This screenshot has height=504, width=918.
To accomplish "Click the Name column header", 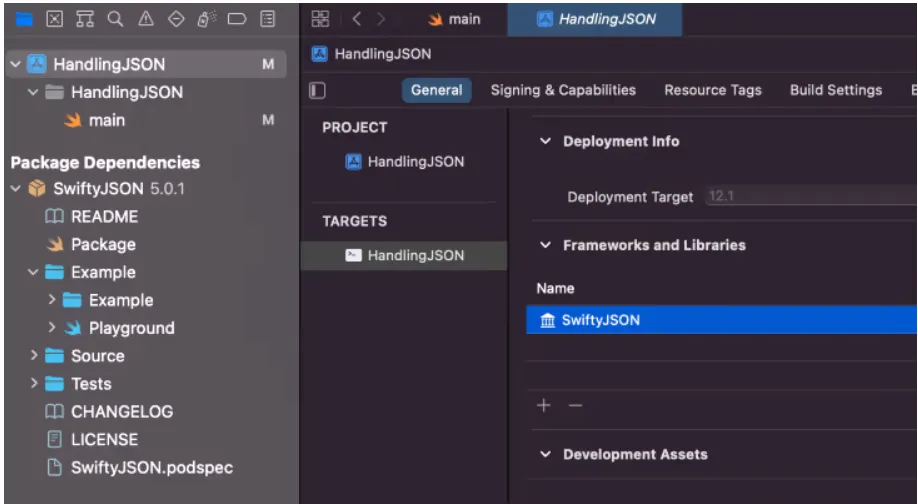I will [x=555, y=288].
